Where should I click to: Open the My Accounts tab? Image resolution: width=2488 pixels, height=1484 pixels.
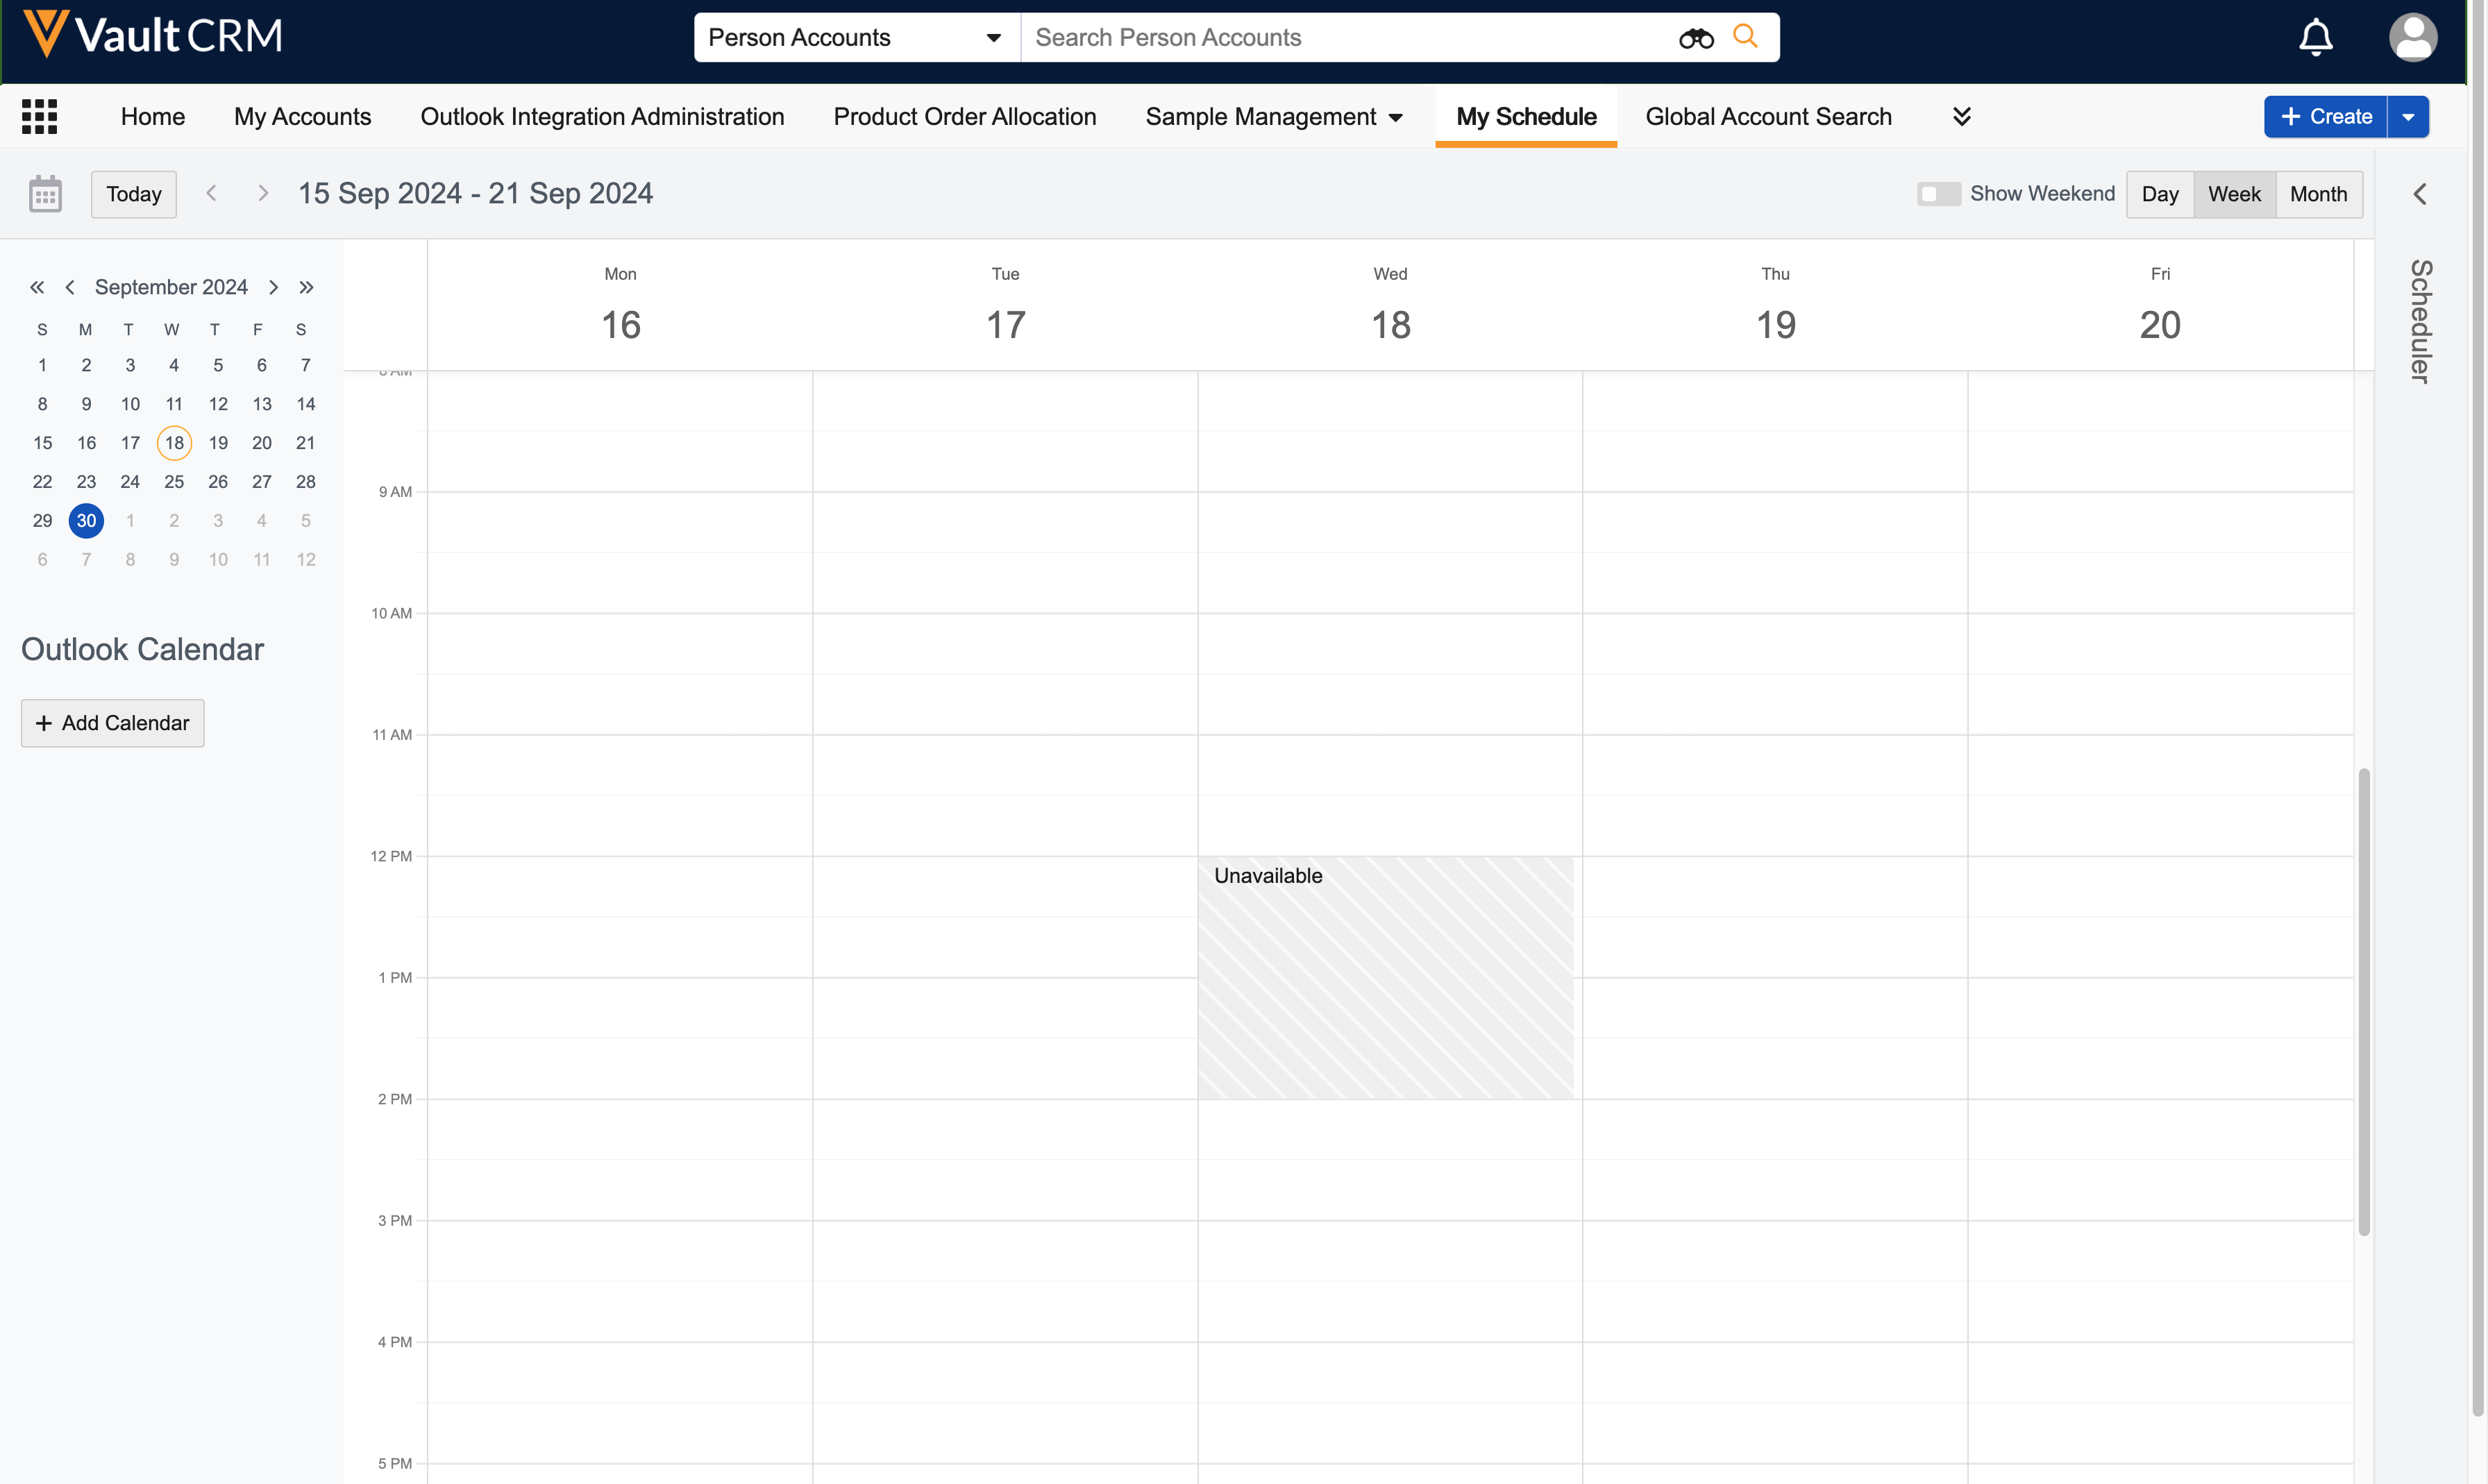pyautogui.click(x=302, y=117)
